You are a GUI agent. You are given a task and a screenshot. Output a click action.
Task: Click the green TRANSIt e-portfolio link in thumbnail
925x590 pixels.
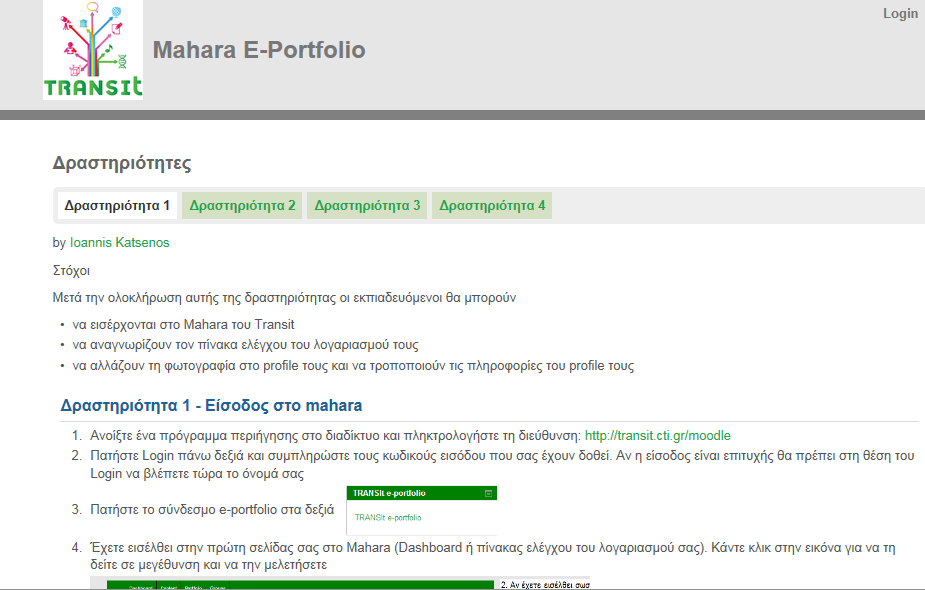388,517
